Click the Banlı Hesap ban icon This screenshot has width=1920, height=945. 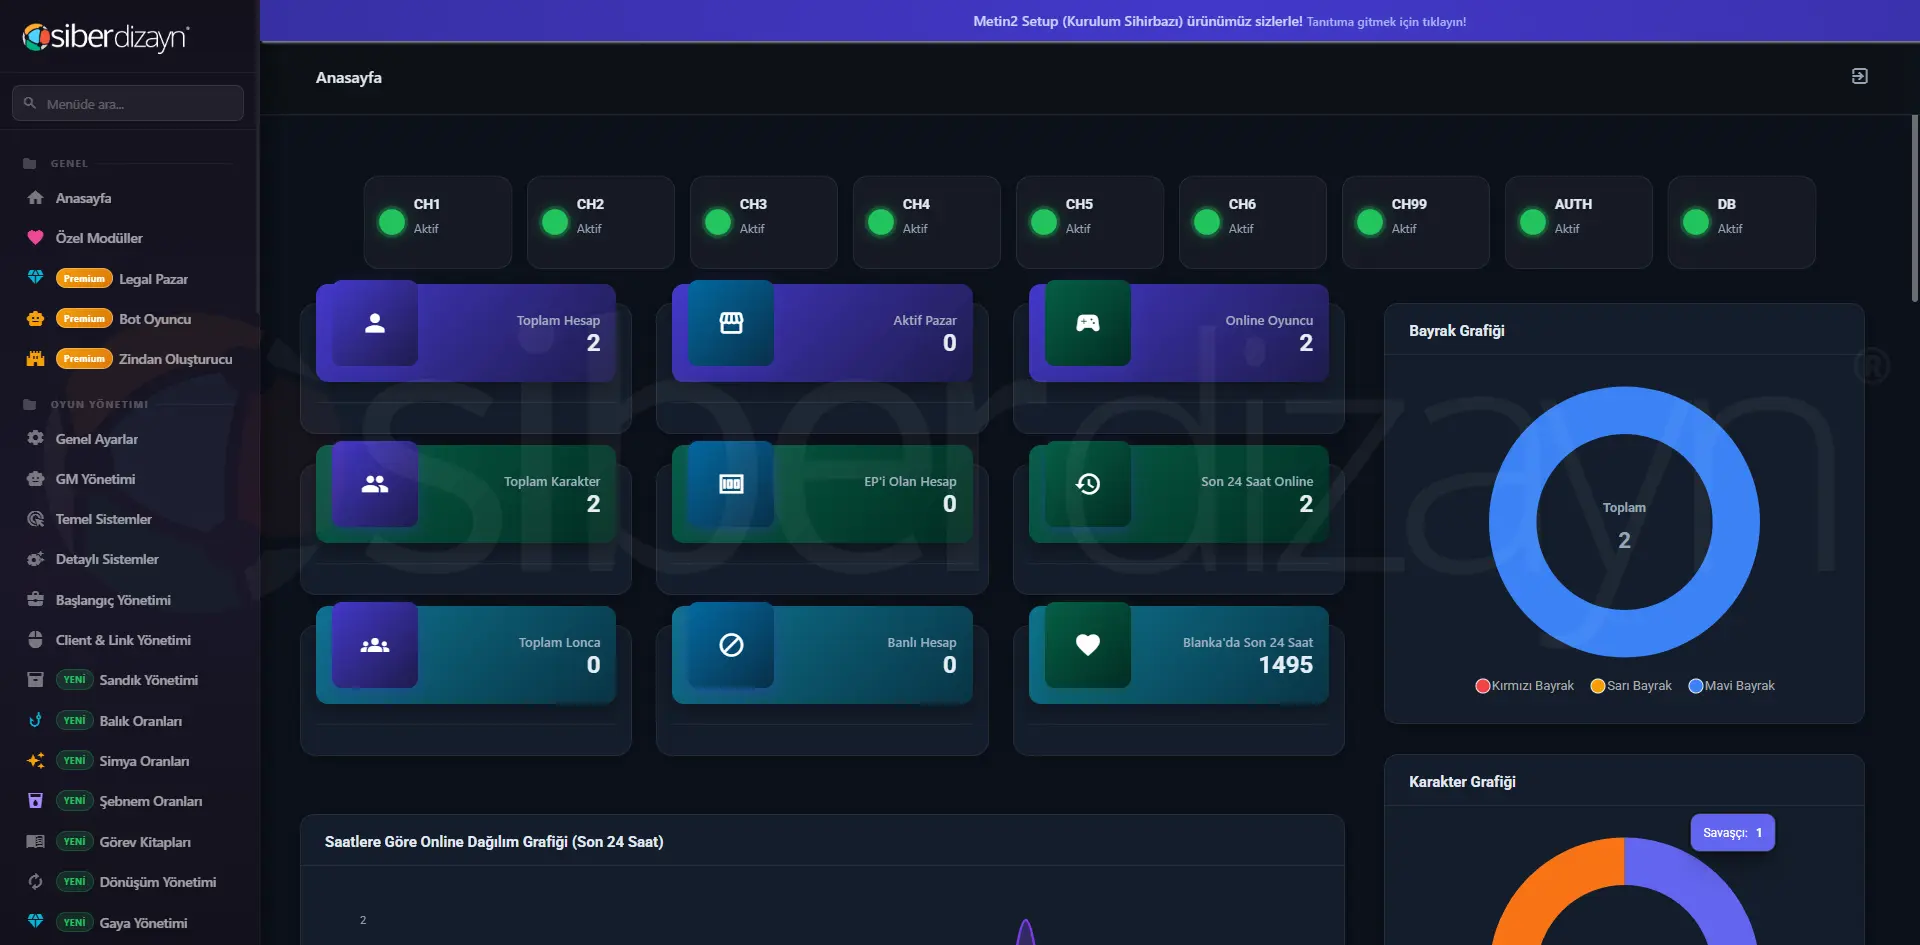(731, 645)
